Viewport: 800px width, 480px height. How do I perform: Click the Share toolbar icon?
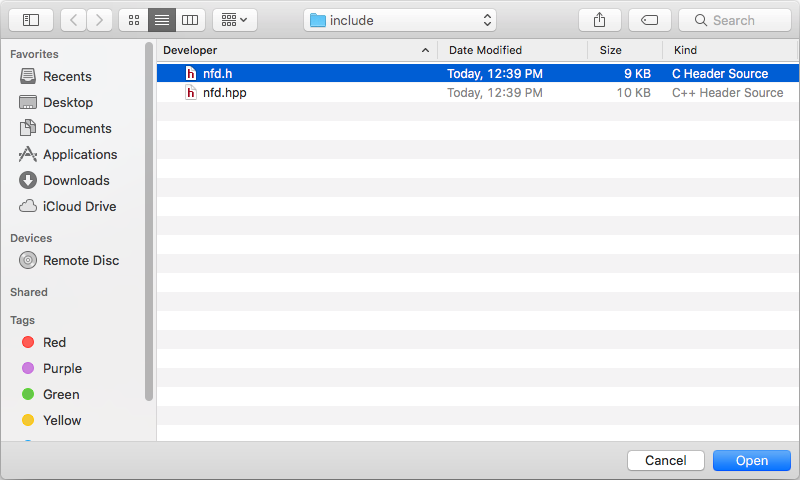pyautogui.click(x=600, y=20)
